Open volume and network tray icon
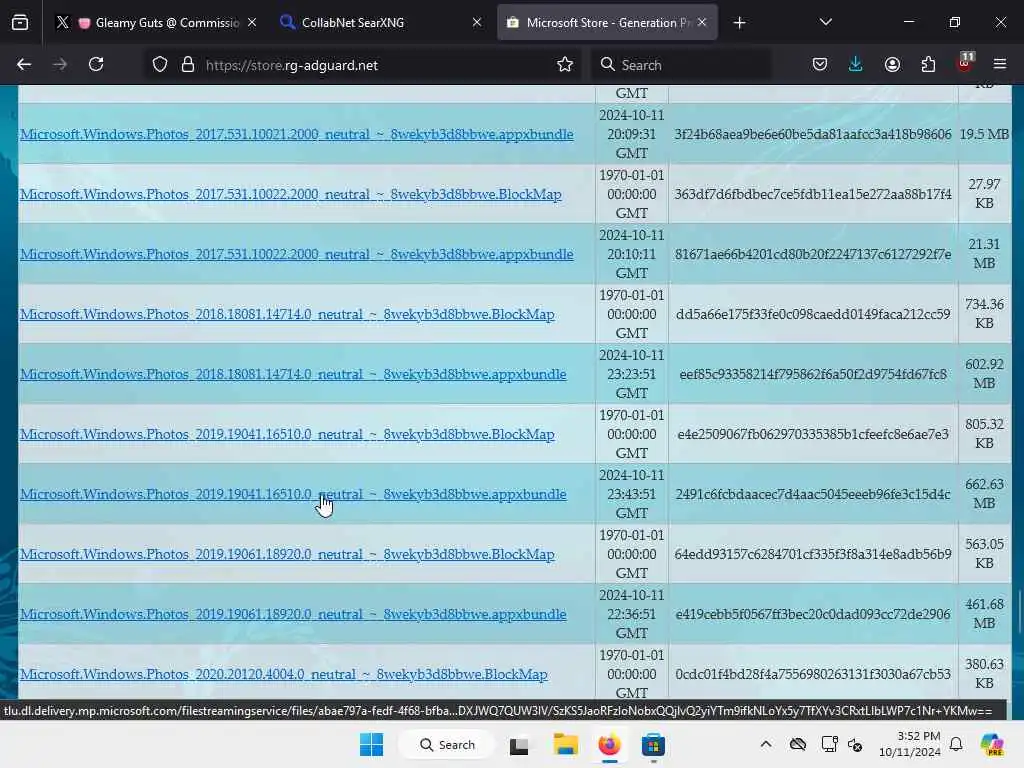Screen dimensions: 1024x768 [x=855, y=744]
